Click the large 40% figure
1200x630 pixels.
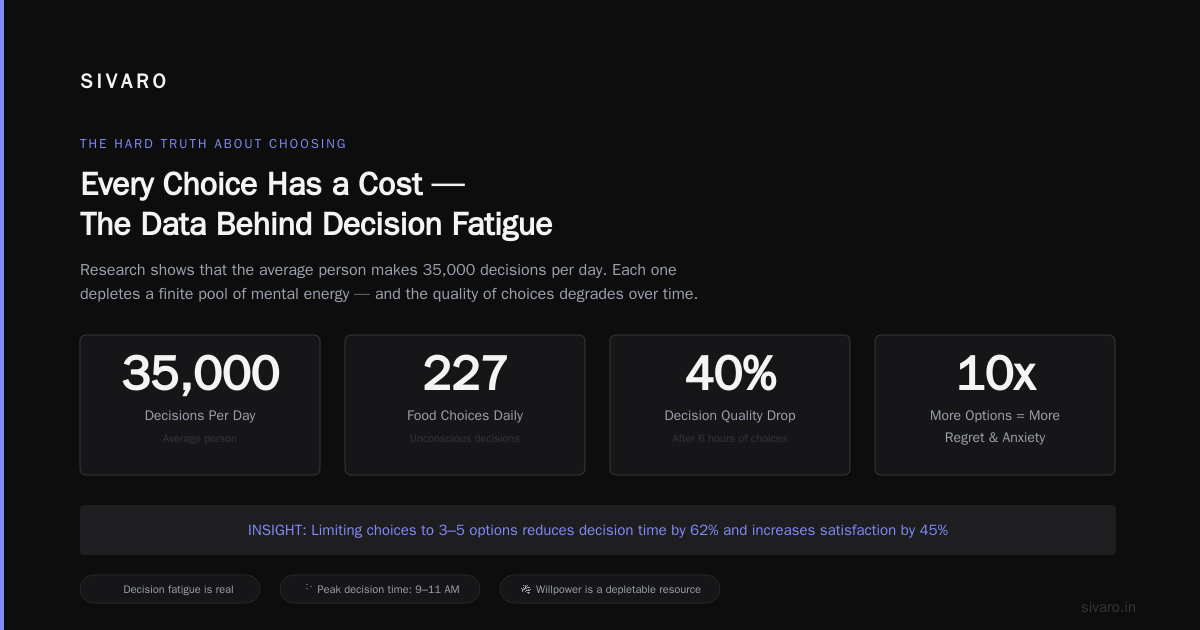click(730, 374)
